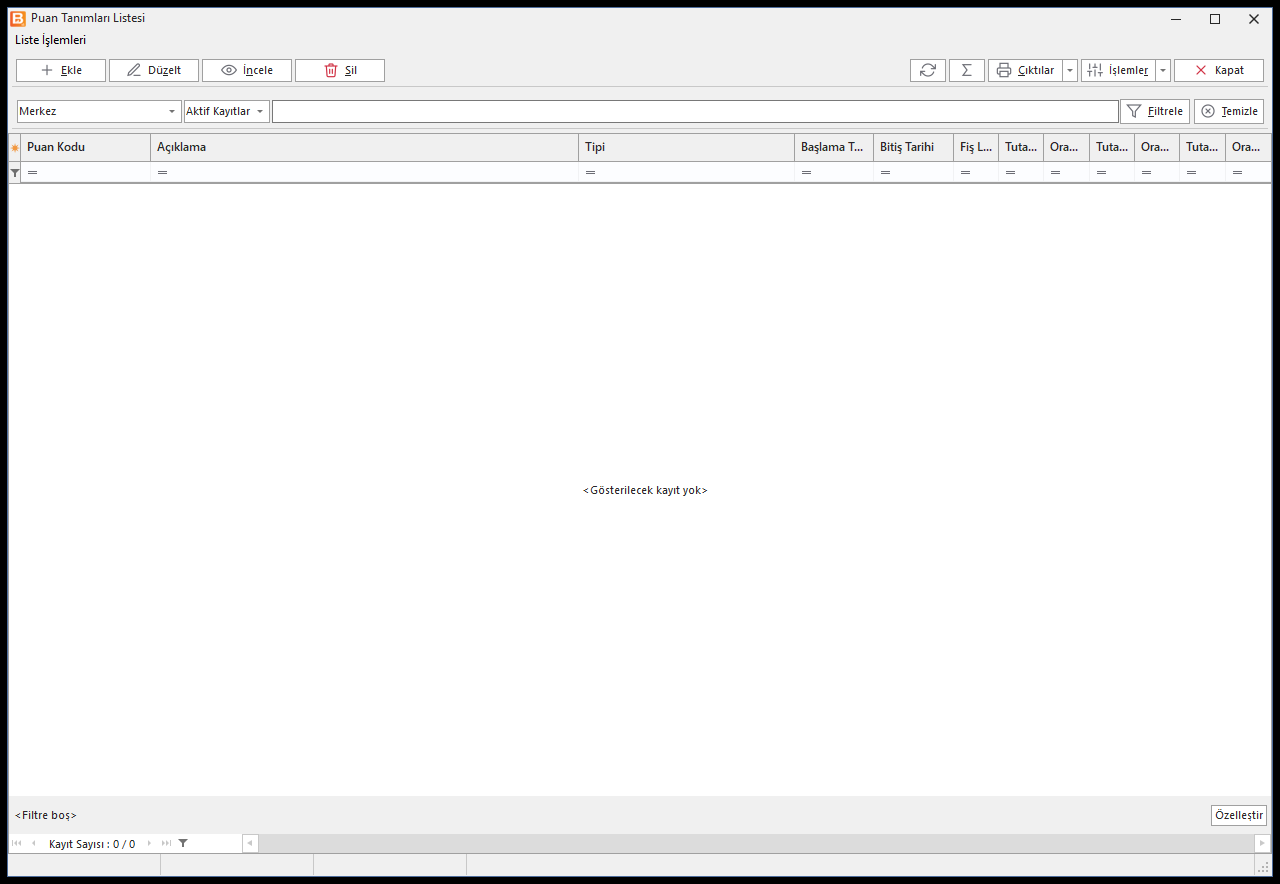Image resolution: width=1280 pixels, height=884 pixels.
Task: Click the navigator funnel filter icon
Action: [x=183, y=843]
